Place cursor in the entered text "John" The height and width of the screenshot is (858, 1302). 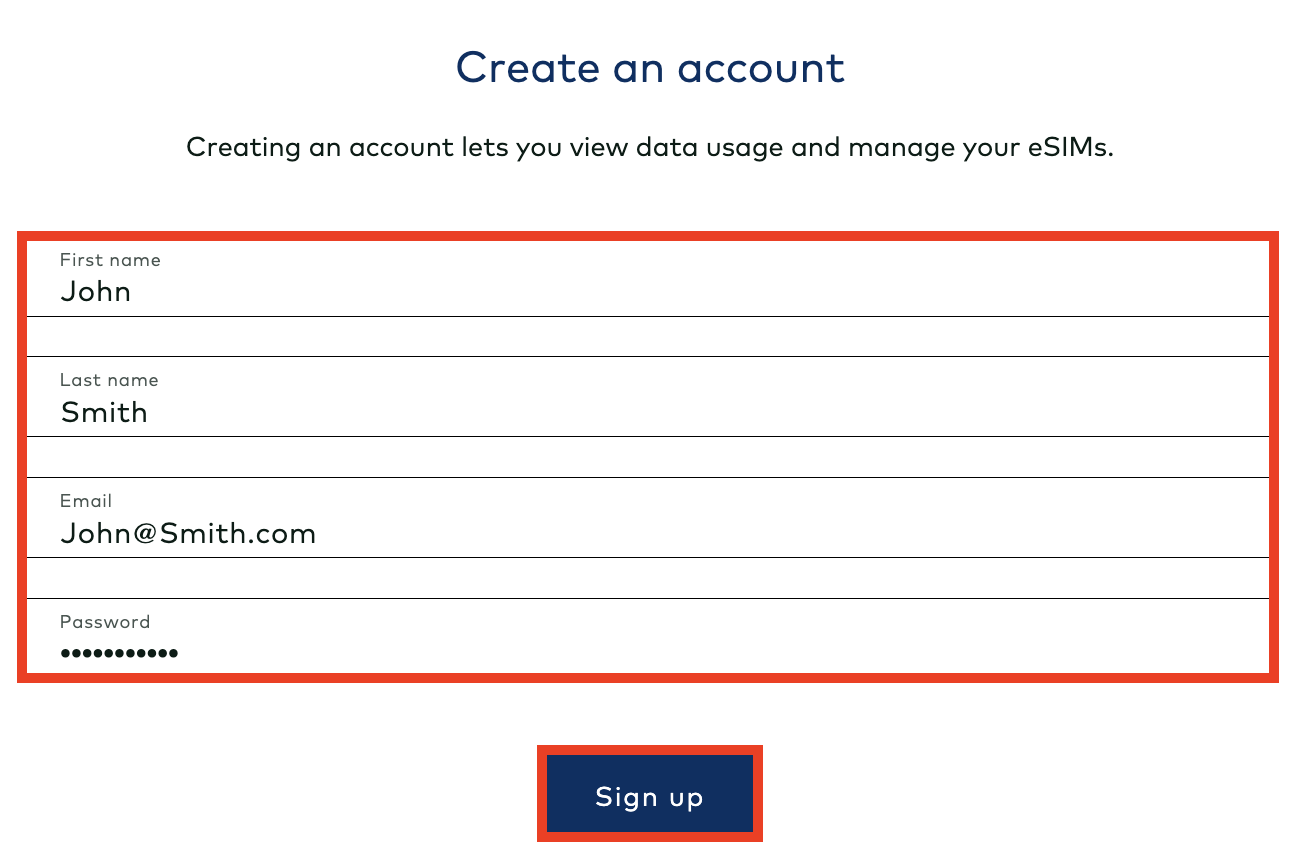[x=96, y=292]
